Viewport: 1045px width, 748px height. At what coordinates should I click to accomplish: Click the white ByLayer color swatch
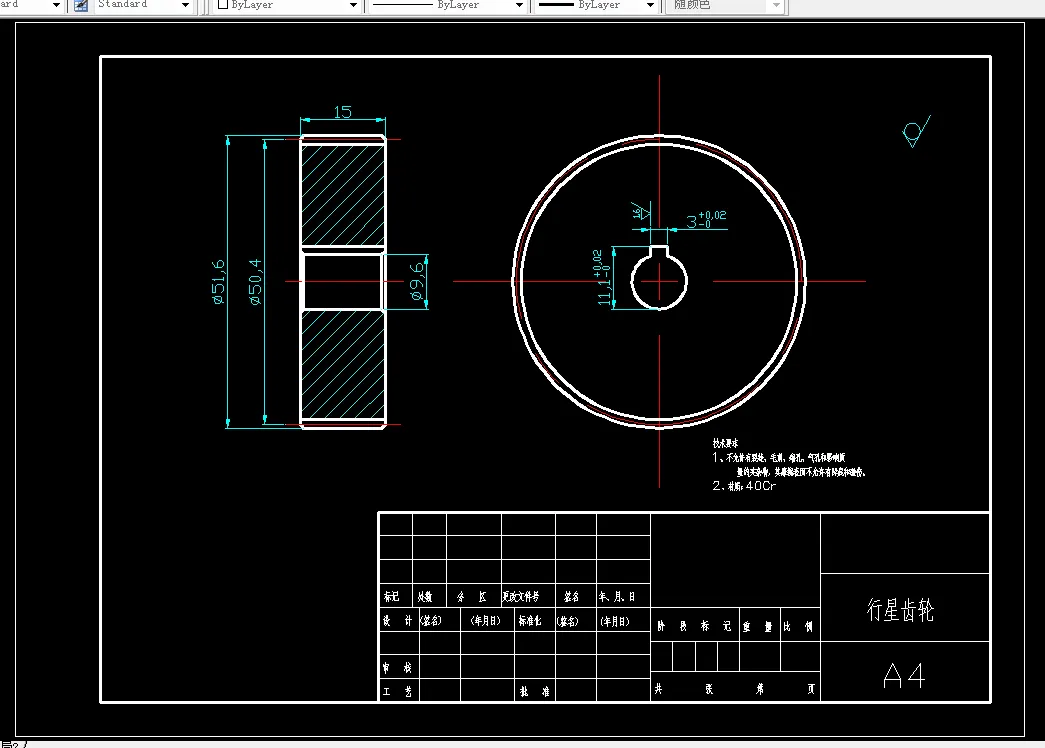click(223, 5)
